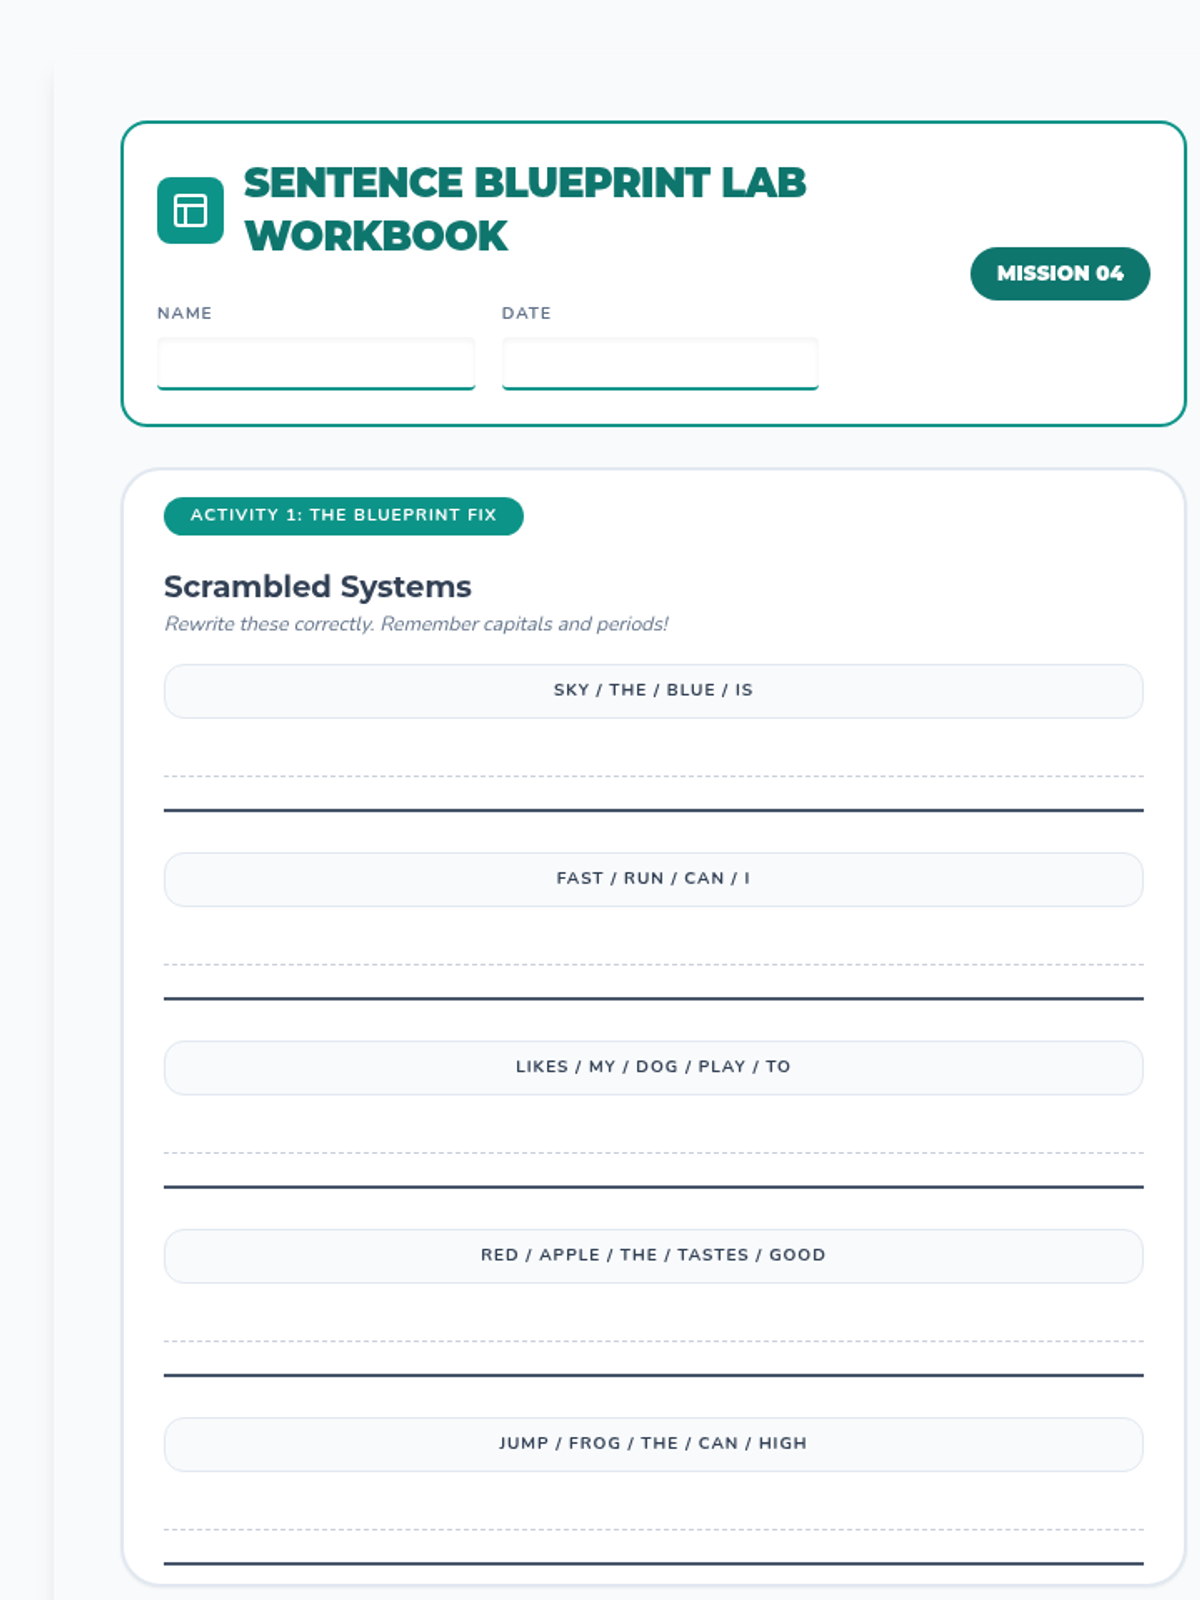Select the JUMP / FROG / THE / CAN / HIGH prompt
The height and width of the screenshot is (1600, 1200).
click(x=653, y=1443)
